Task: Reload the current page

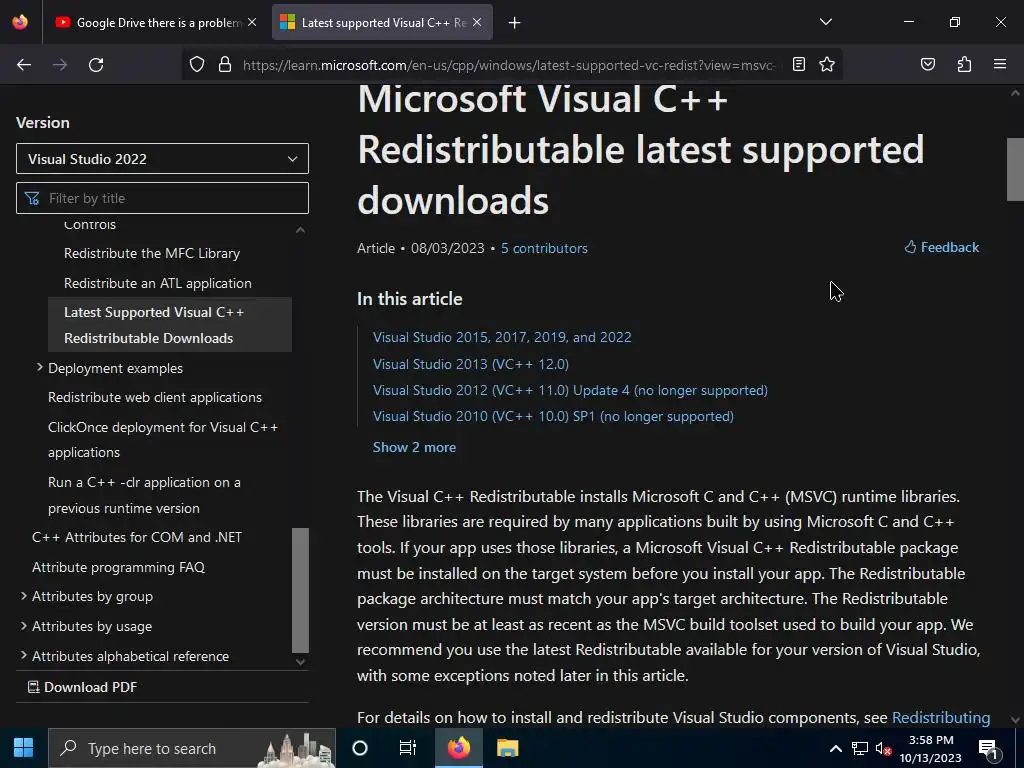Action: pyautogui.click(x=96, y=65)
